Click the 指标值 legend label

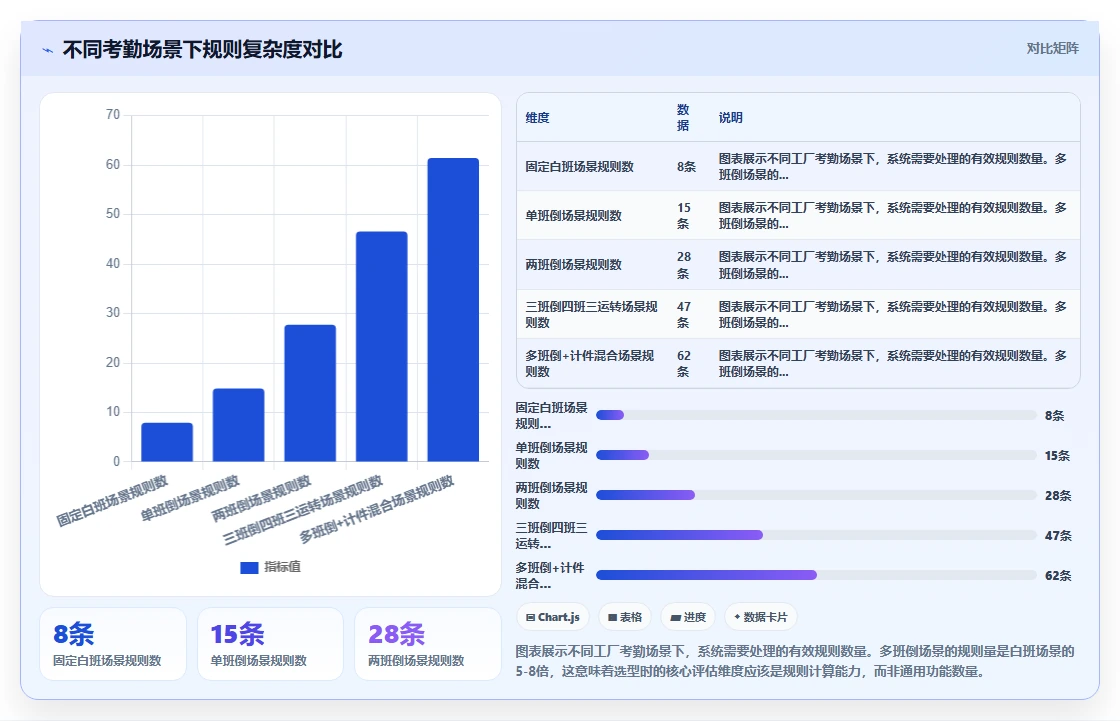pyautogui.click(x=283, y=567)
